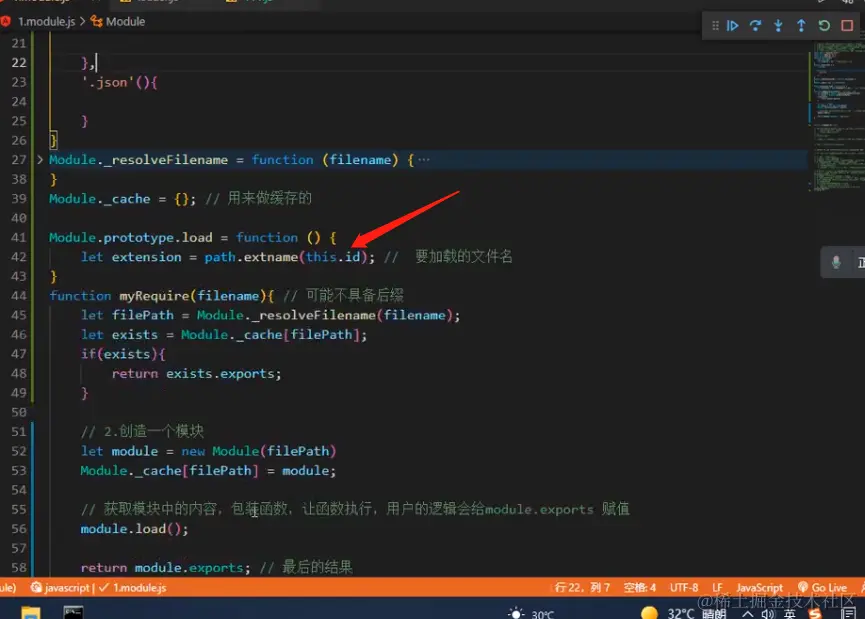The width and height of the screenshot is (865, 619).
Task: Switch input language 英 indicator
Action: pos(789,613)
